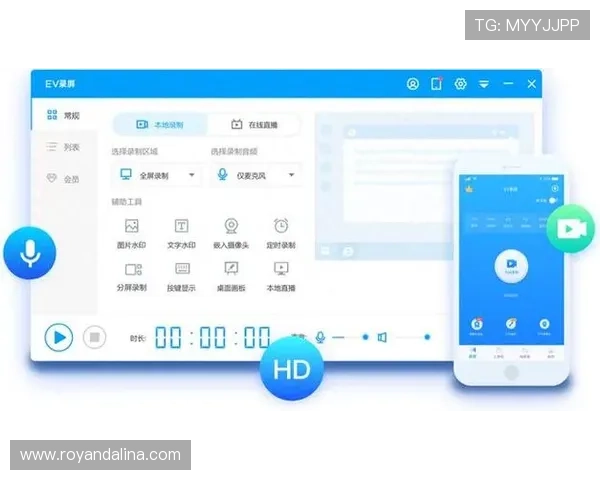The image size is (600, 480).
Task: Click the speaker volume icon in bottom bar
Action: coord(382,337)
